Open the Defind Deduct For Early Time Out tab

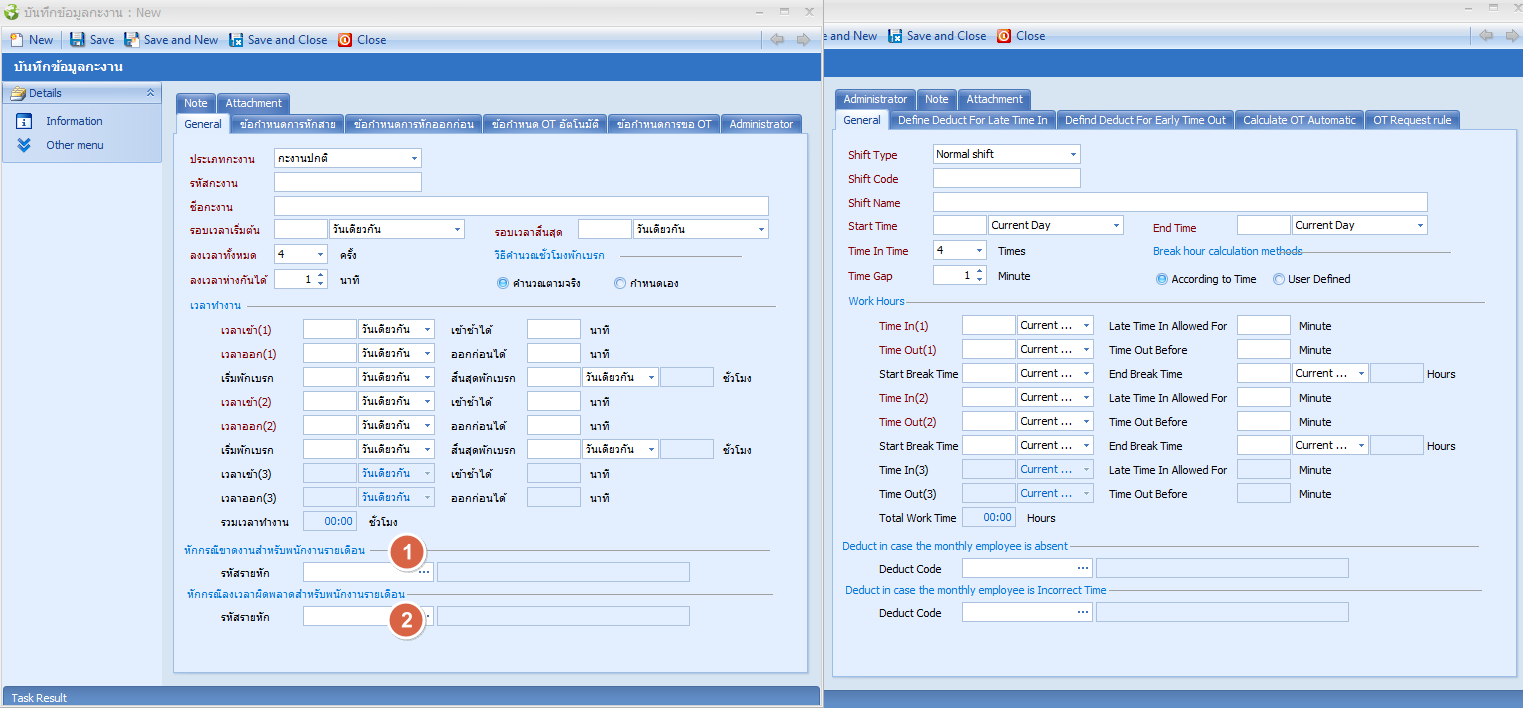(1144, 120)
